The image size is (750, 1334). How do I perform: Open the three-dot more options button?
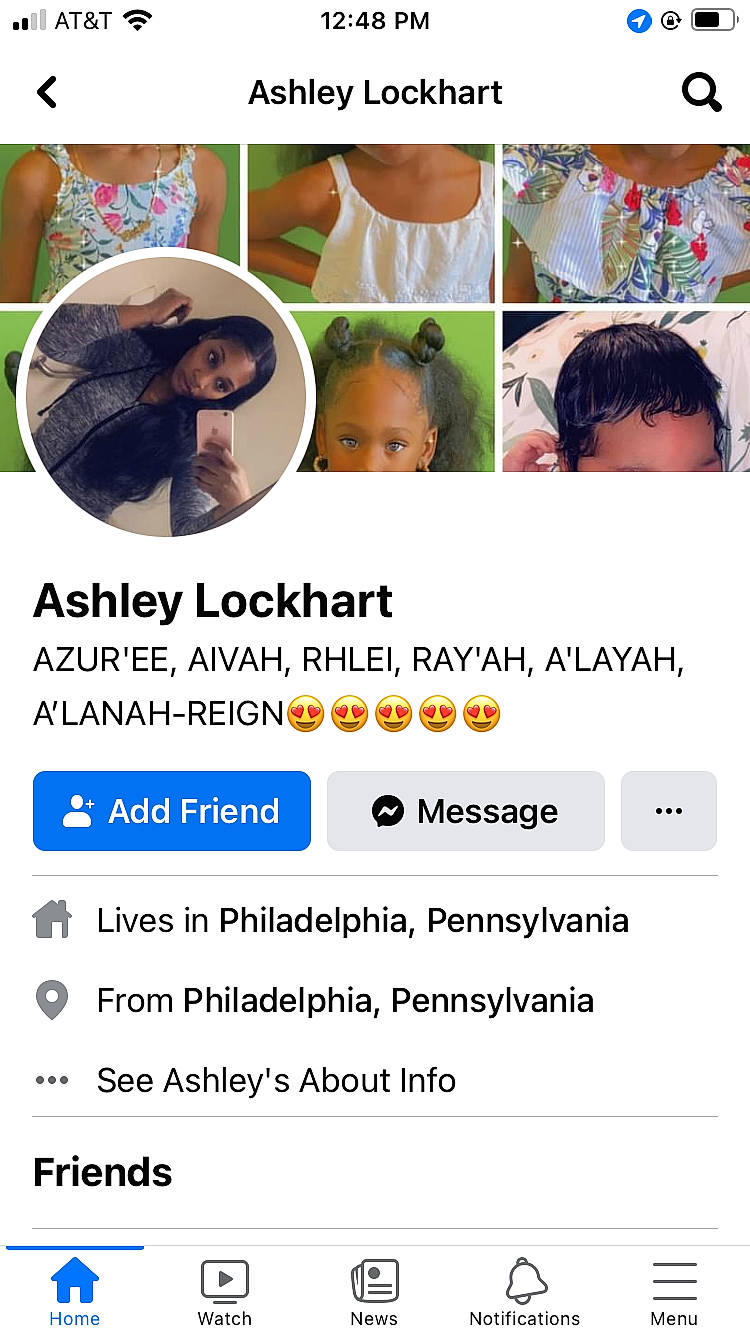pos(669,811)
